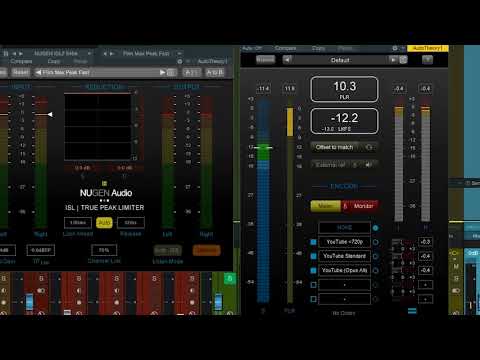Image resolution: width=480 pixels, height=360 pixels.
Task: Select the radio button beside NONE codec
Action: point(375,228)
